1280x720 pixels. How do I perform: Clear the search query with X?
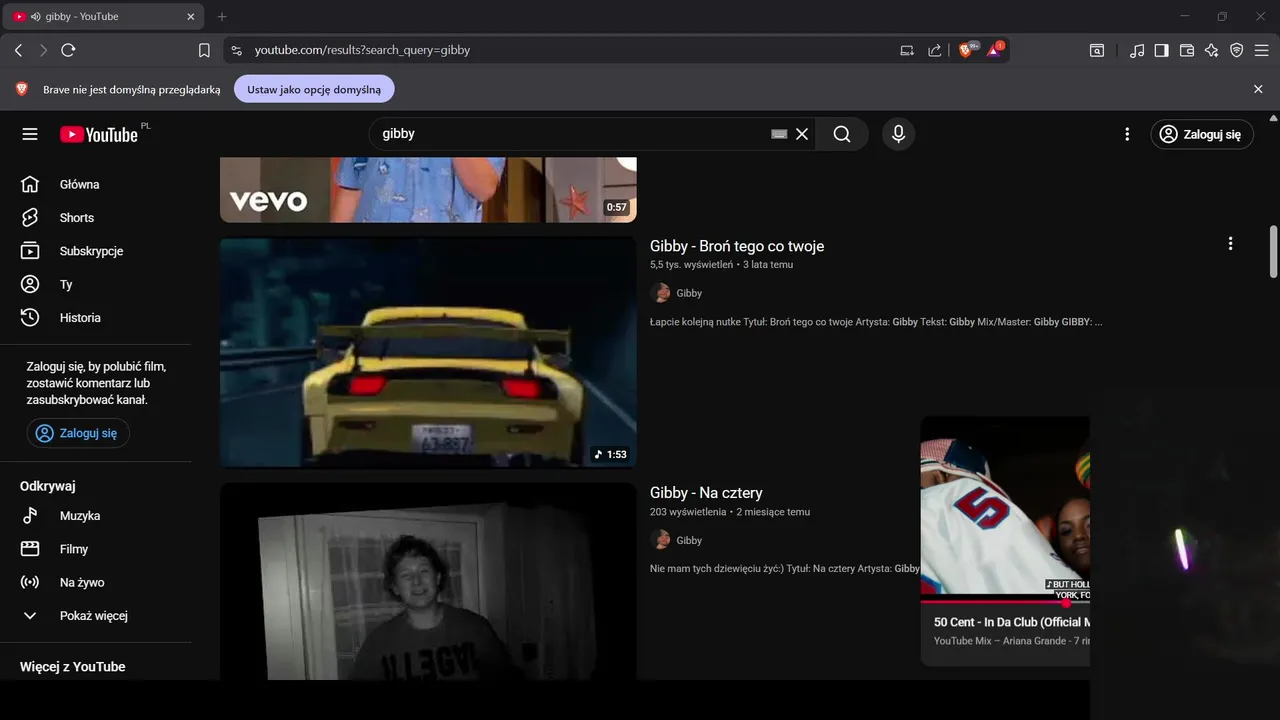[802, 134]
